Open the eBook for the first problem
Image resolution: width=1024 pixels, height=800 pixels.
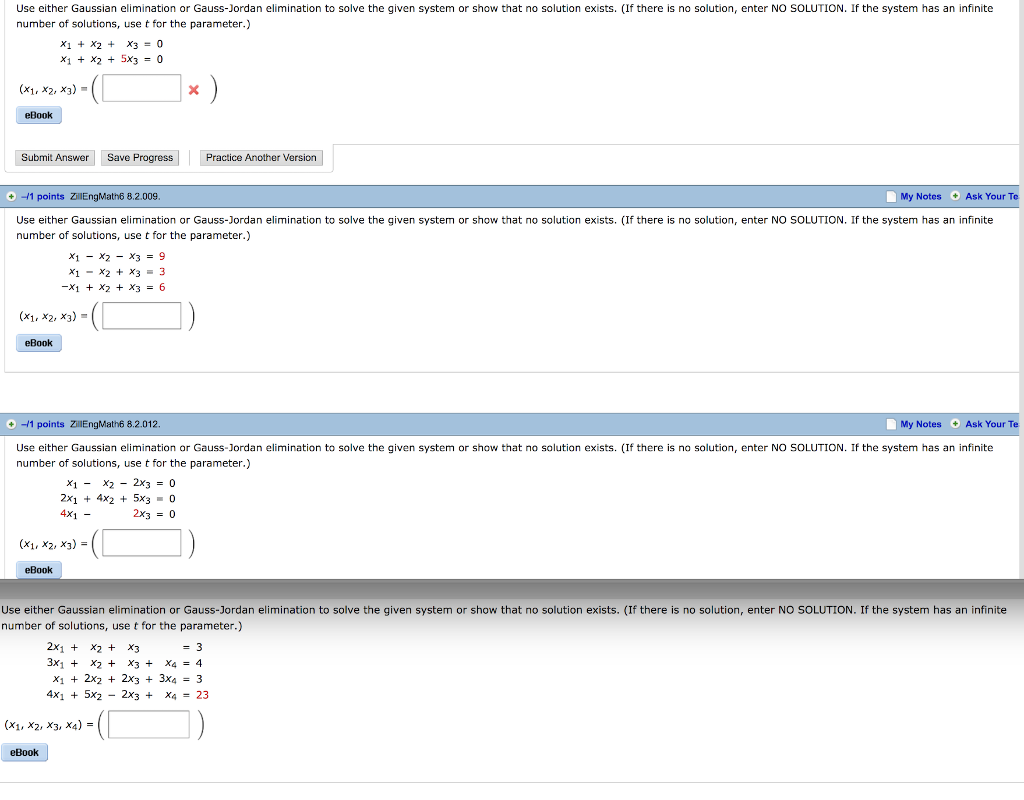coord(38,114)
